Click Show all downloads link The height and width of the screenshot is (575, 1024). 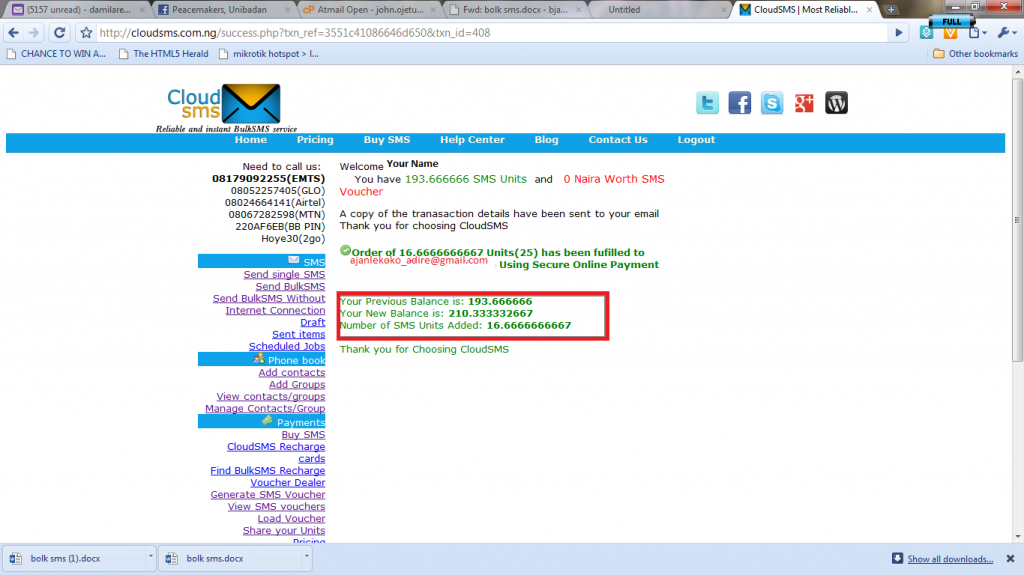950,559
